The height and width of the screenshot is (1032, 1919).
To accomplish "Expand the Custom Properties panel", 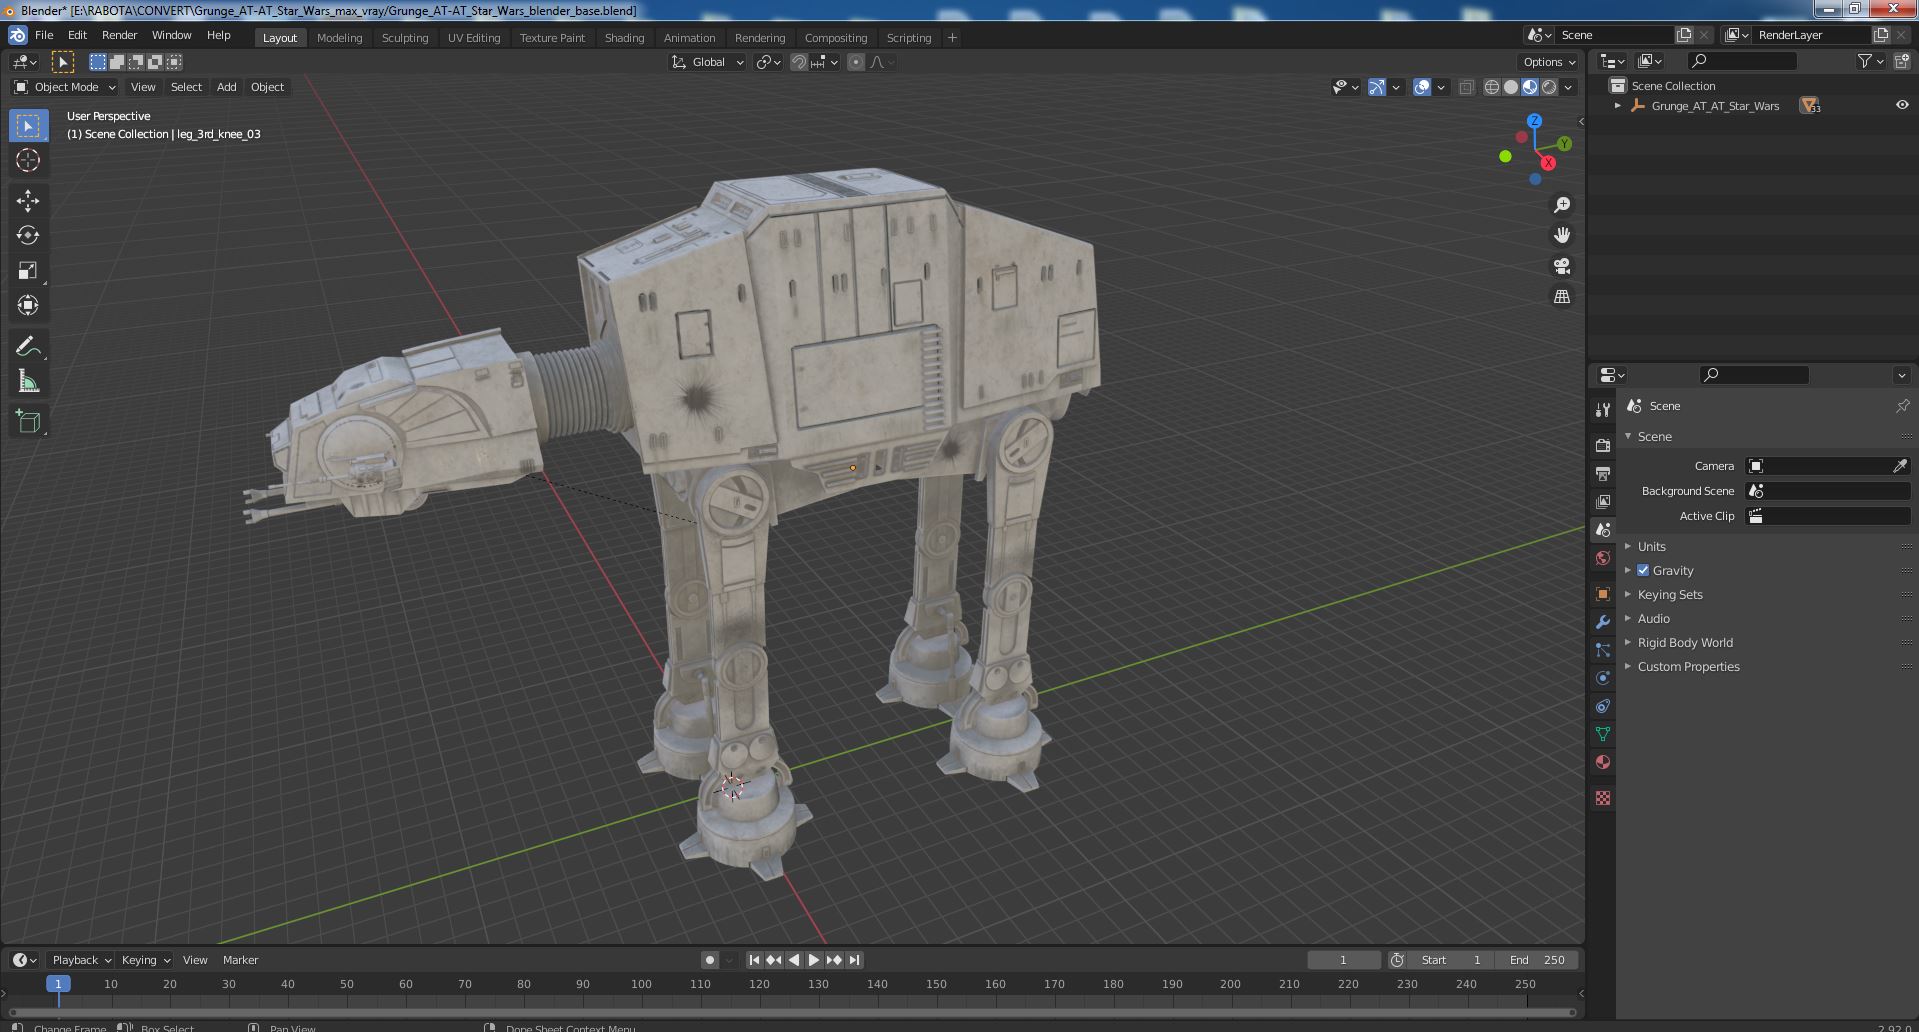I will click(x=1688, y=666).
